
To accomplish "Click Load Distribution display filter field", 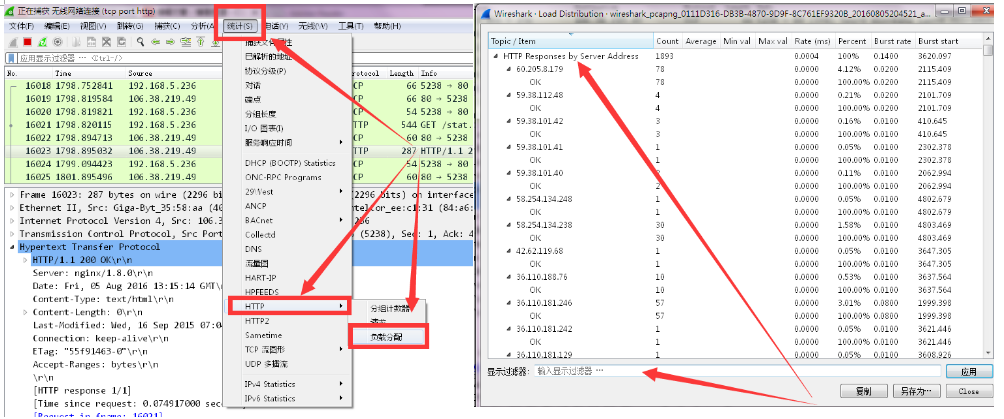I will tap(738, 371).
